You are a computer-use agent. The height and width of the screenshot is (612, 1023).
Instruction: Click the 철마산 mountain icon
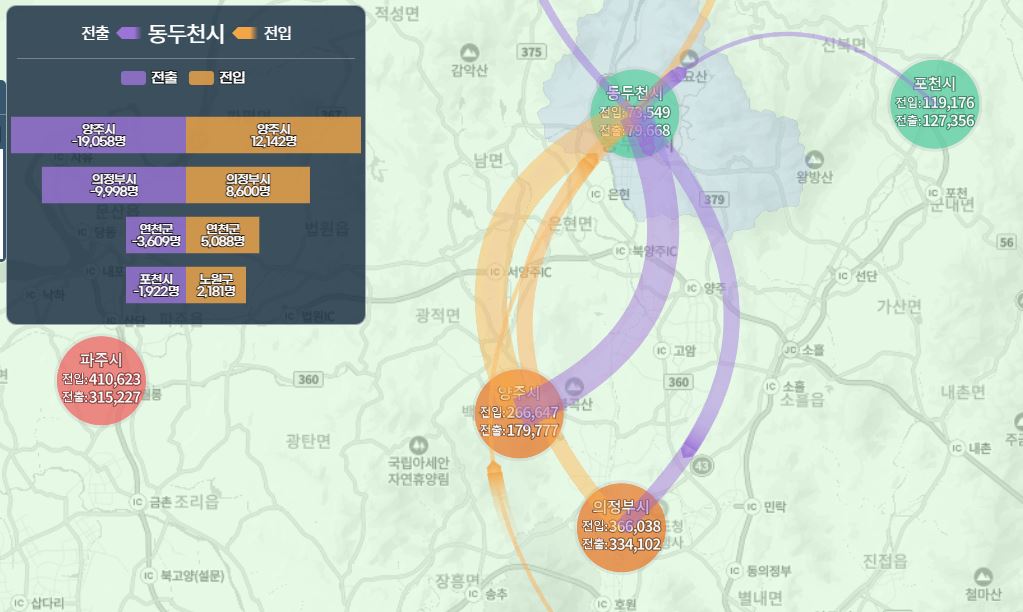pos(983,577)
